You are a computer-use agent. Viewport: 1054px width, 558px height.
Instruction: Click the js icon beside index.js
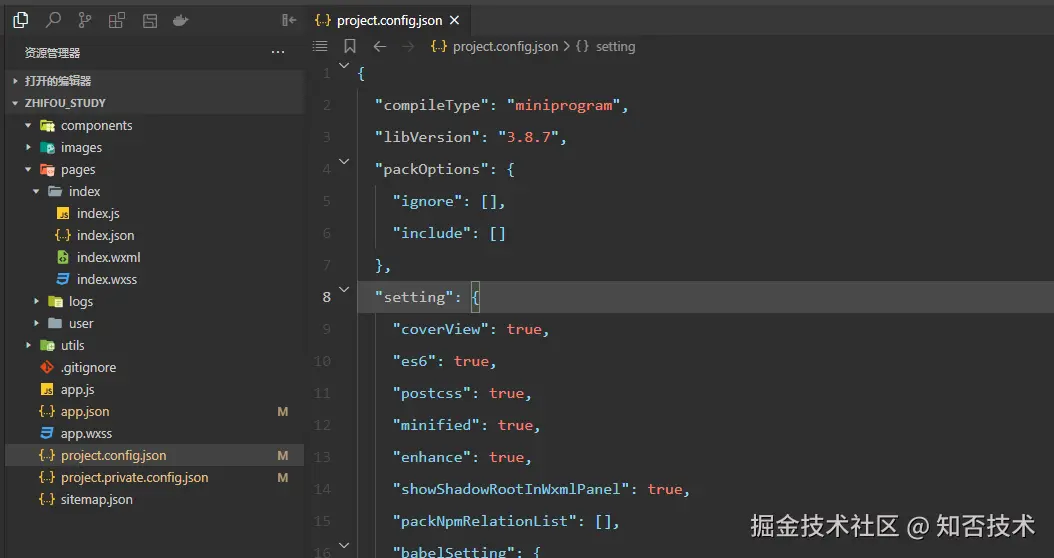coord(63,214)
